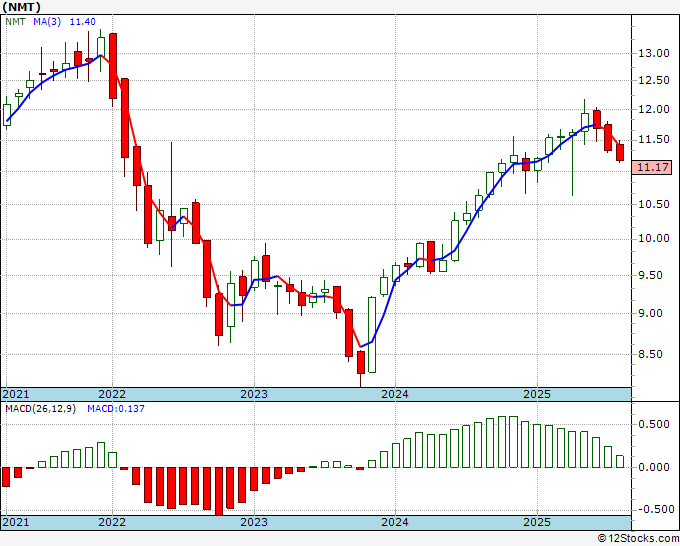
Task: Open the 12Stocks.com copyright link
Action: pyautogui.click(x=638, y=539)
